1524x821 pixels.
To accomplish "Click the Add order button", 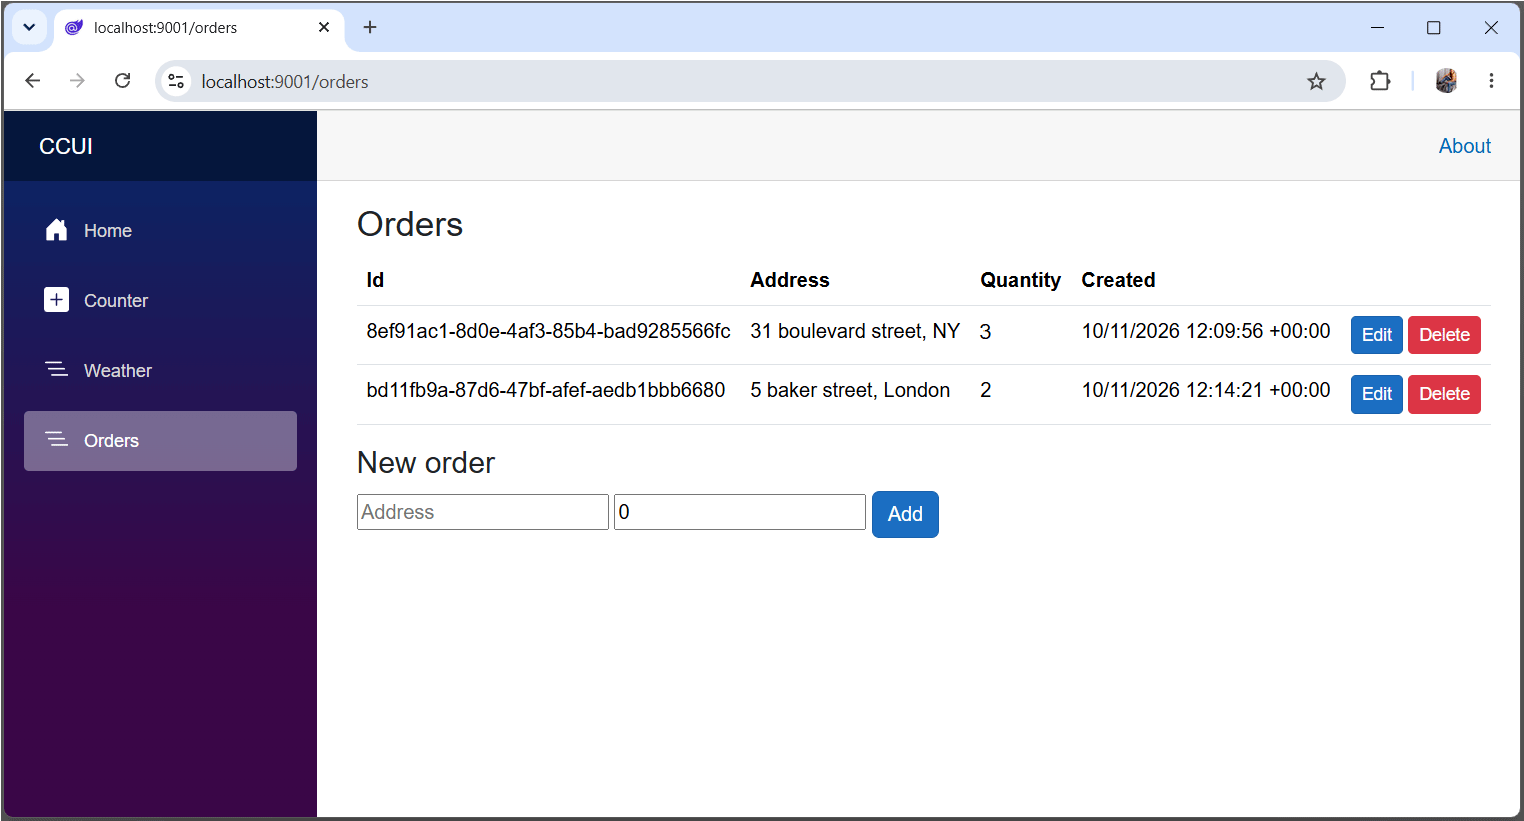I will [x=905, y=514].
